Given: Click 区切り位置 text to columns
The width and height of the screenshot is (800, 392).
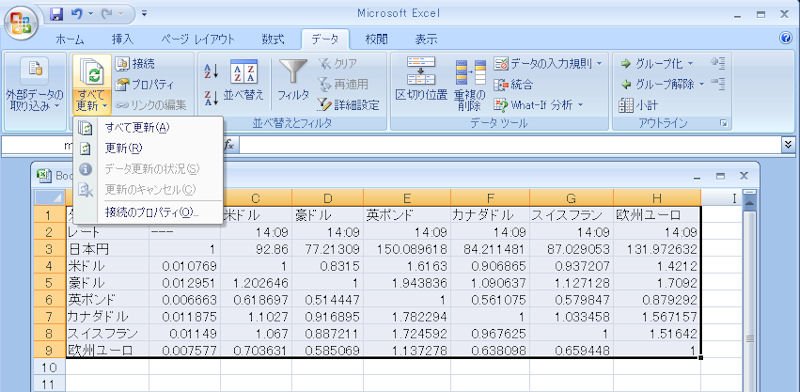Looking at the screenshot, I should [x=421, y=80].
